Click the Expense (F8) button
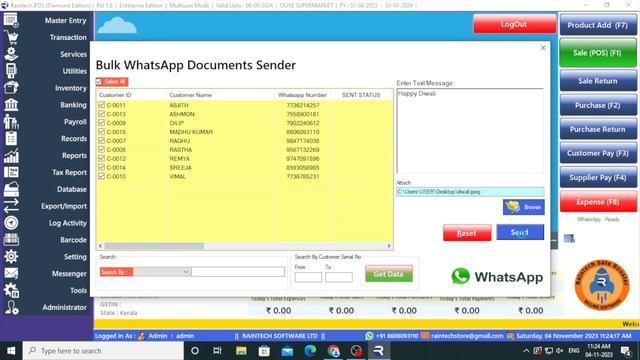This screenshot has height=360, width=640. click(x=598, y=202)
